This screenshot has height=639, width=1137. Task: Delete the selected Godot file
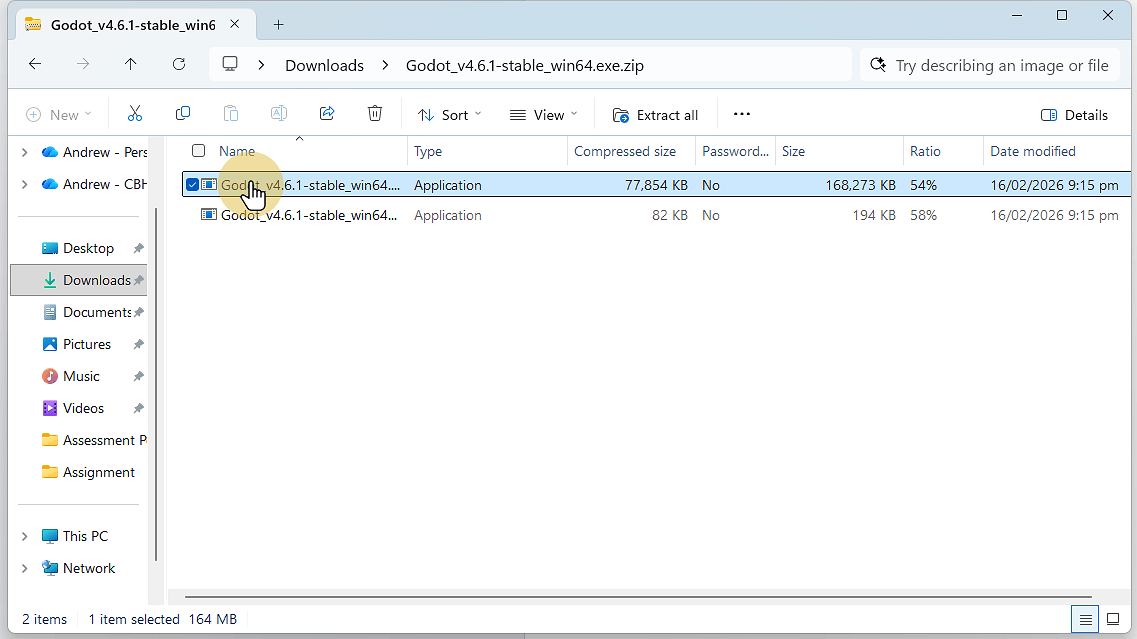(x=375, y=113)
